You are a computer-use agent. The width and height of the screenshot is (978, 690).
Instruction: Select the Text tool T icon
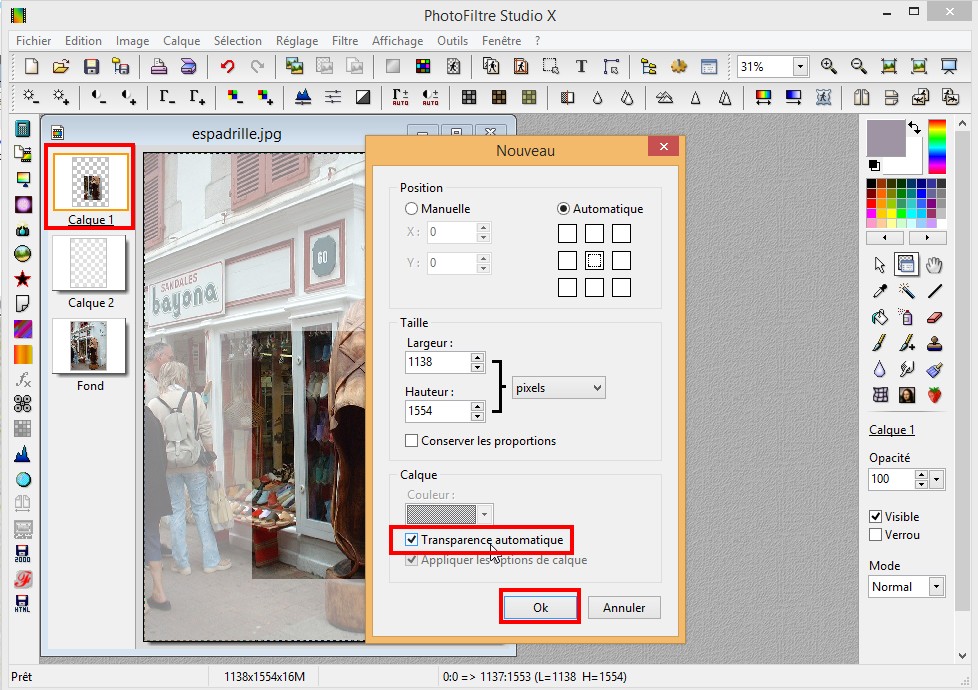(581, 66)
